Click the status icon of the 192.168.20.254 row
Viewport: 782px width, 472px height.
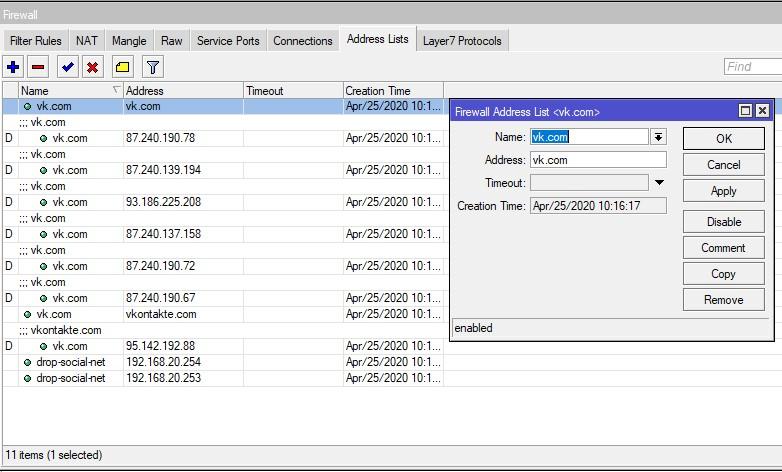(x=27, y=363)
